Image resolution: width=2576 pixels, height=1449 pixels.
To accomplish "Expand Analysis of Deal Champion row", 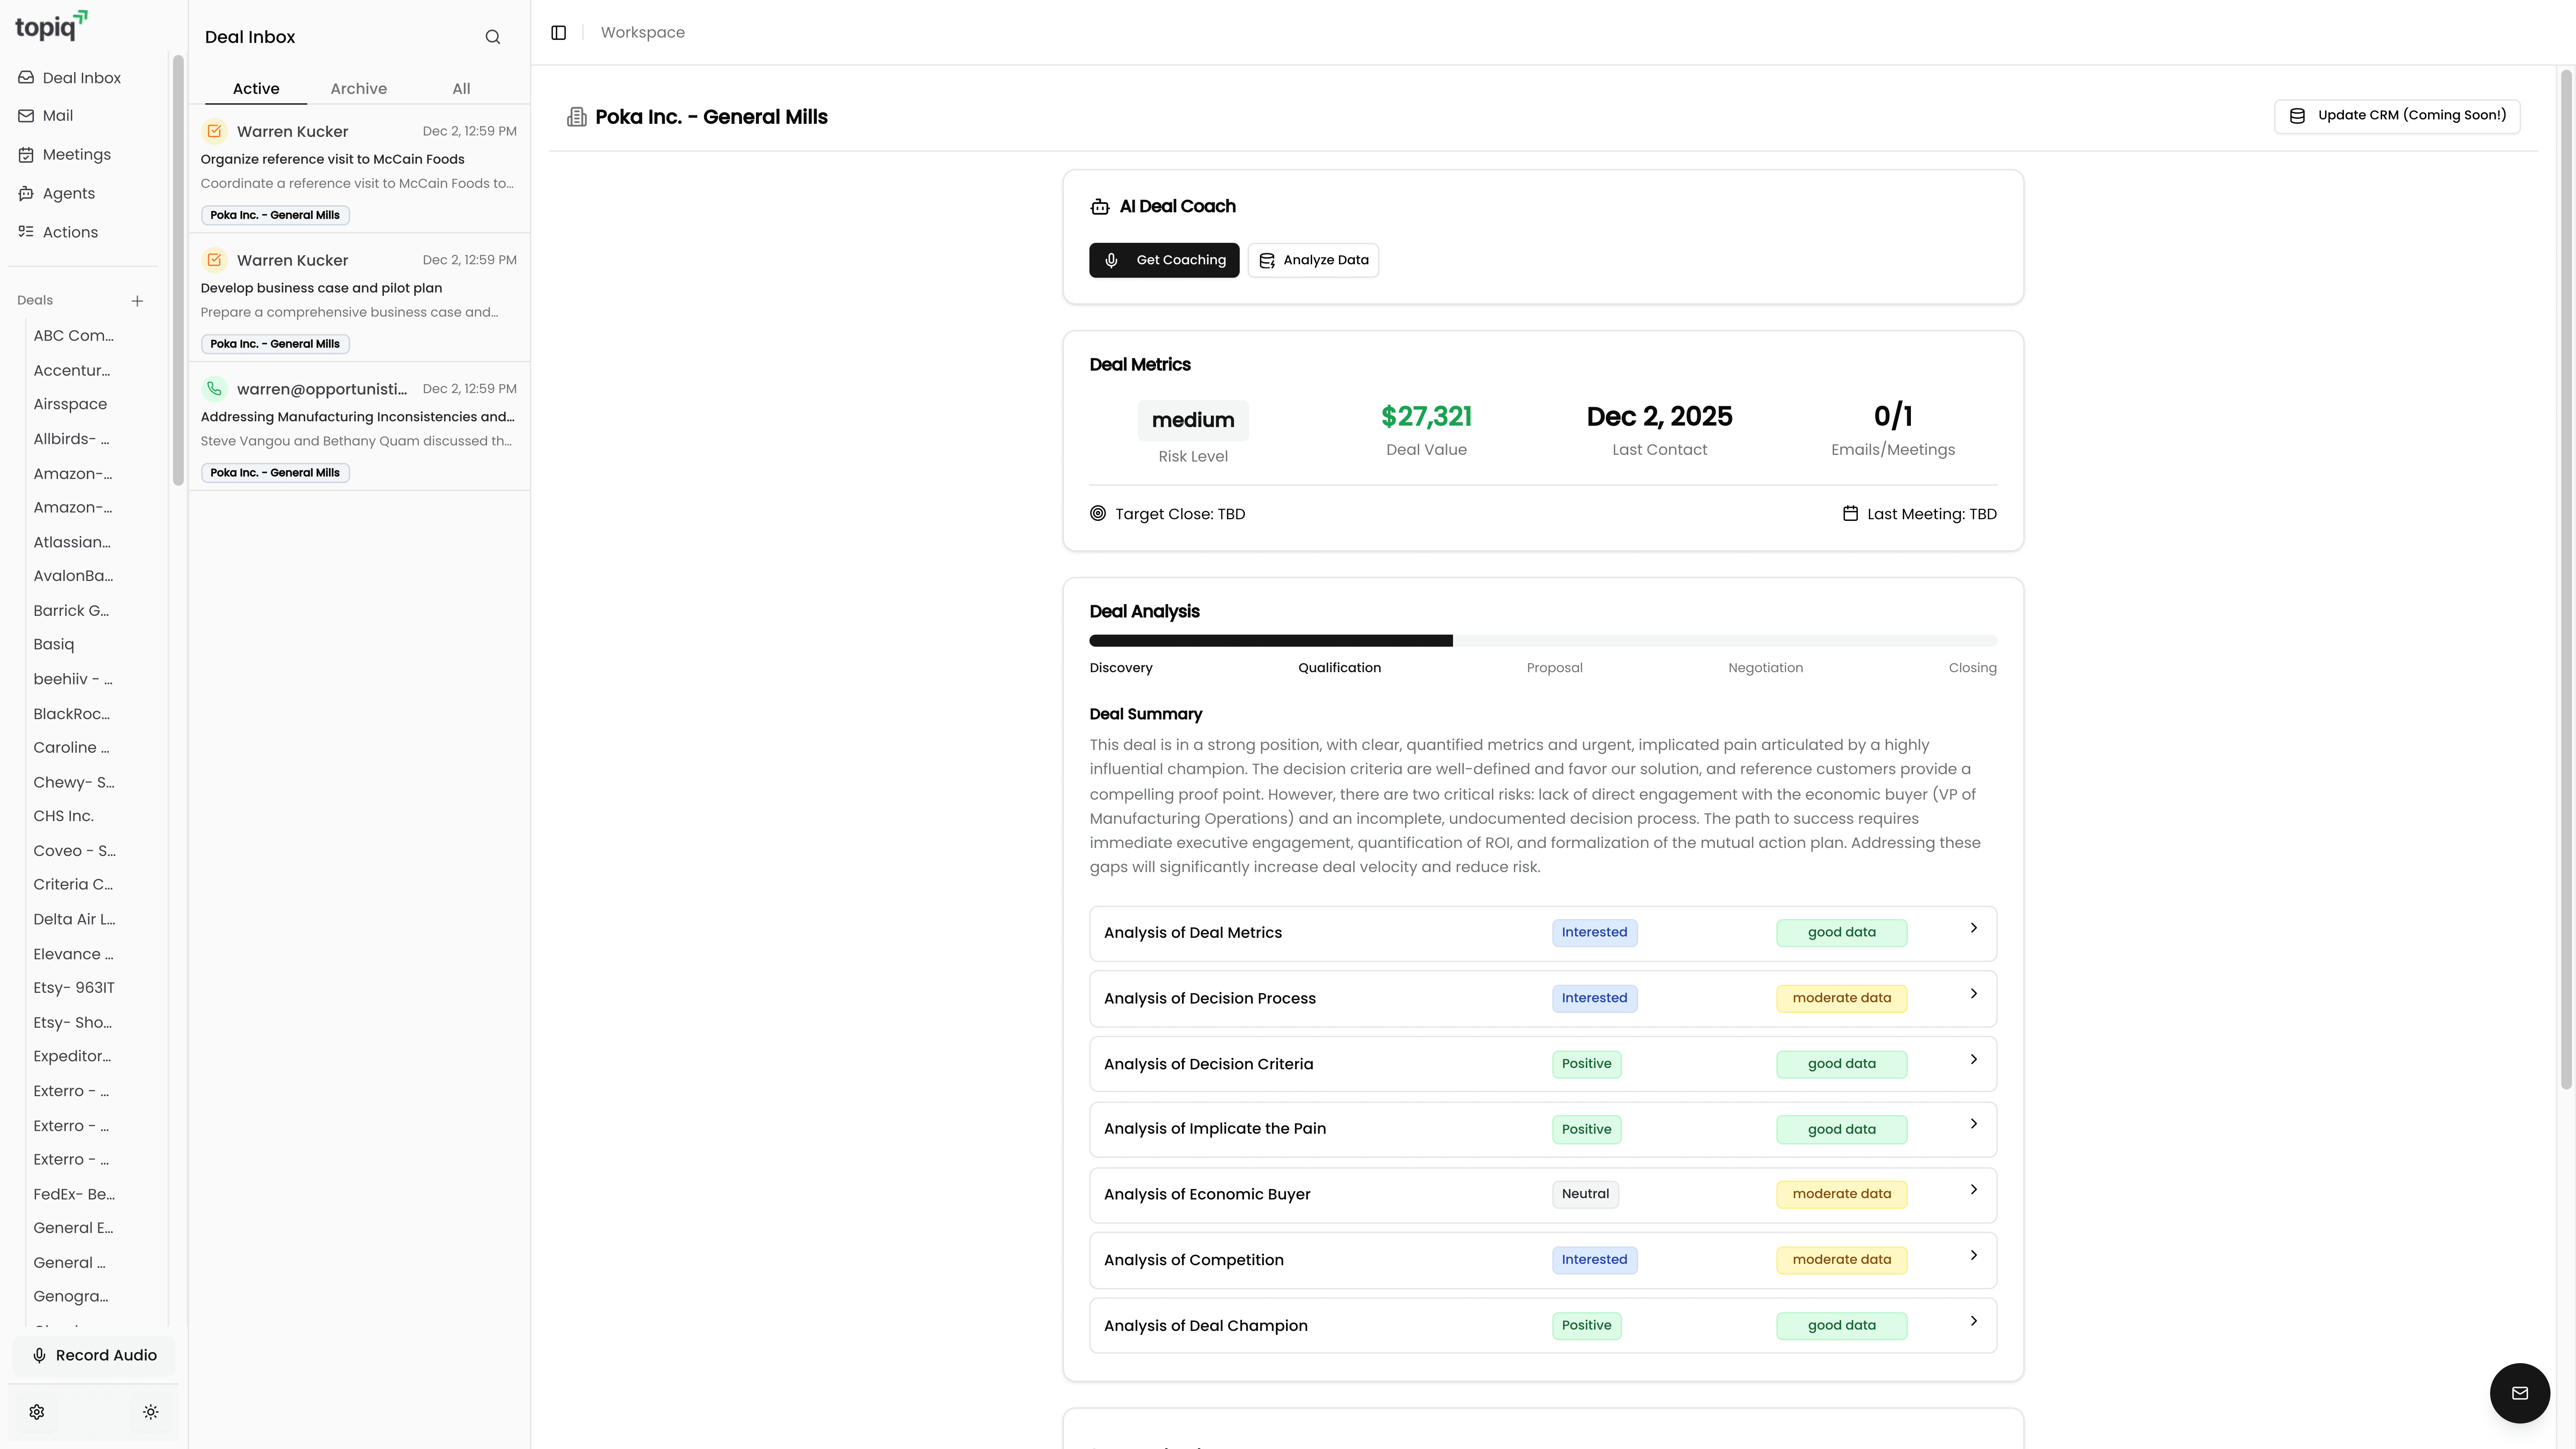I will point(1542,1325).
